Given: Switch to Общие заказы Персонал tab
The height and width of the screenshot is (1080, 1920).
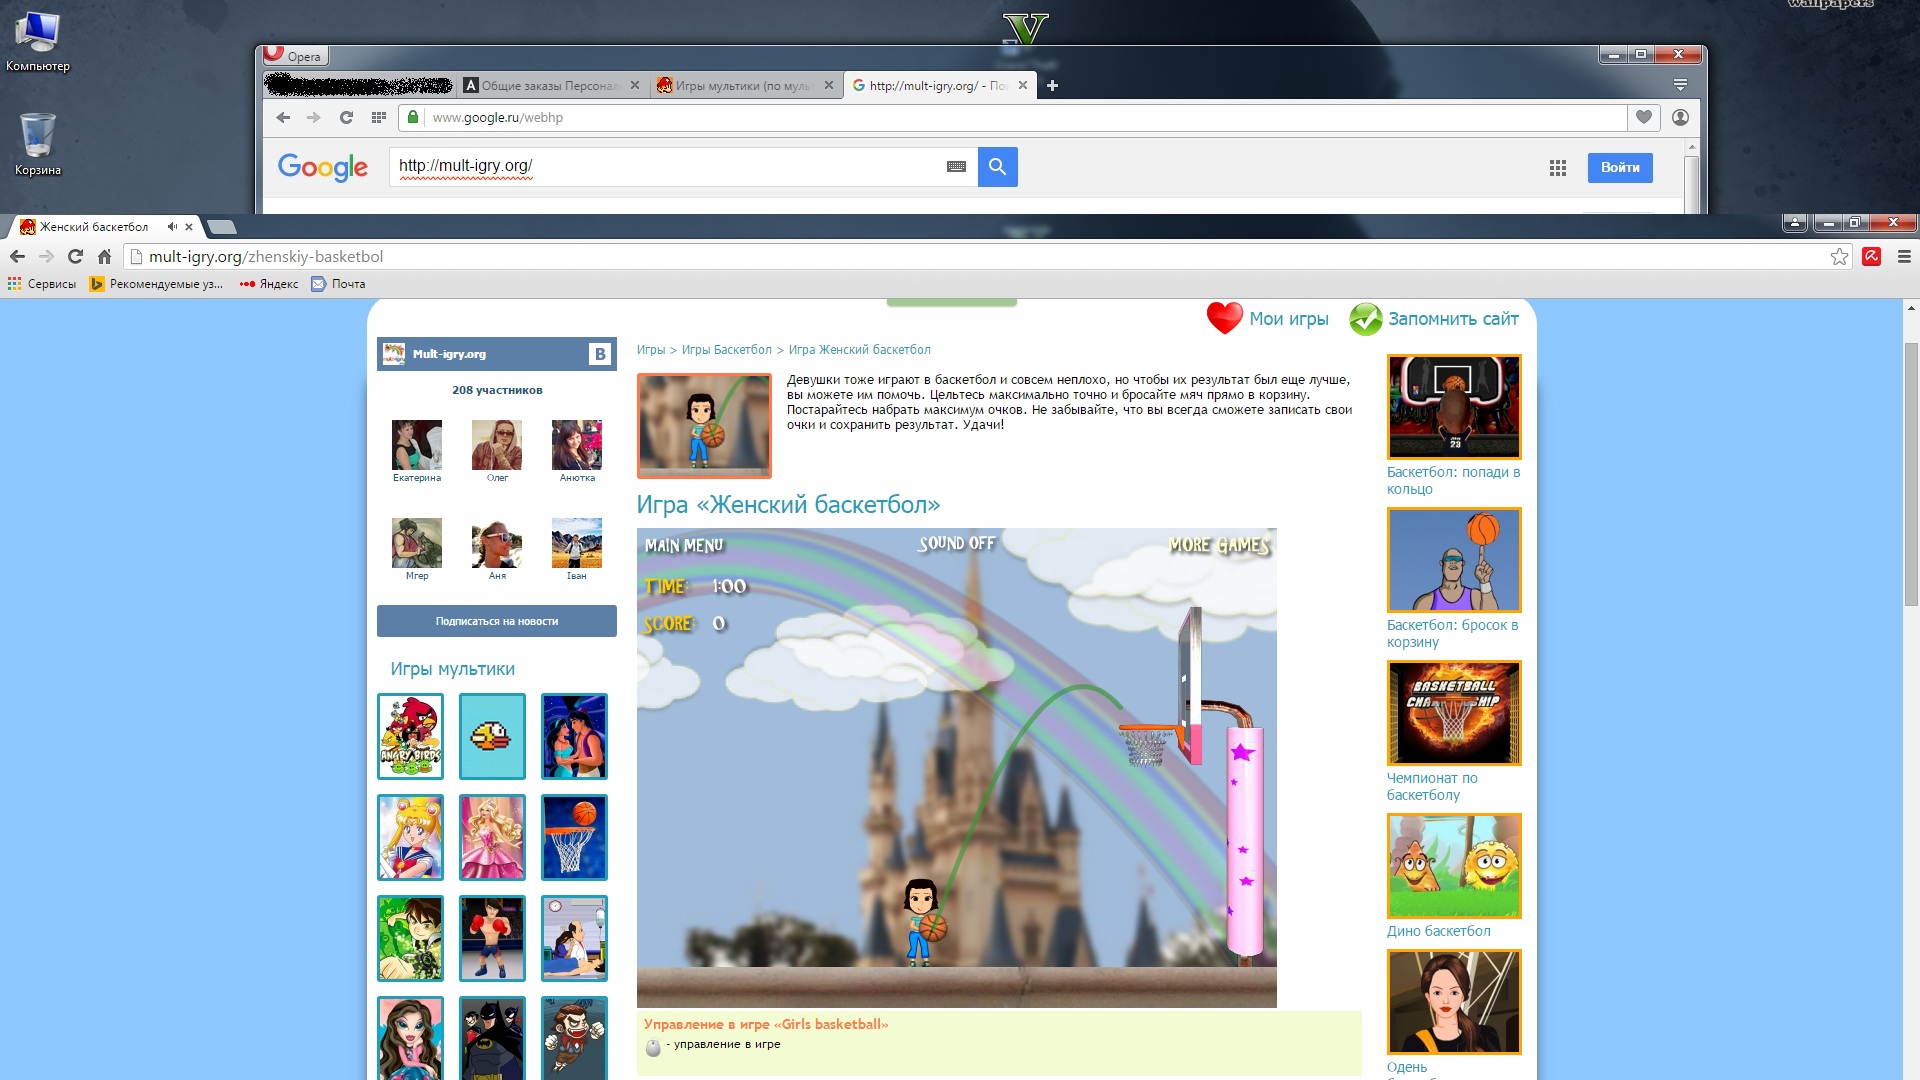Looking at the screenshot, I should 552,86.
